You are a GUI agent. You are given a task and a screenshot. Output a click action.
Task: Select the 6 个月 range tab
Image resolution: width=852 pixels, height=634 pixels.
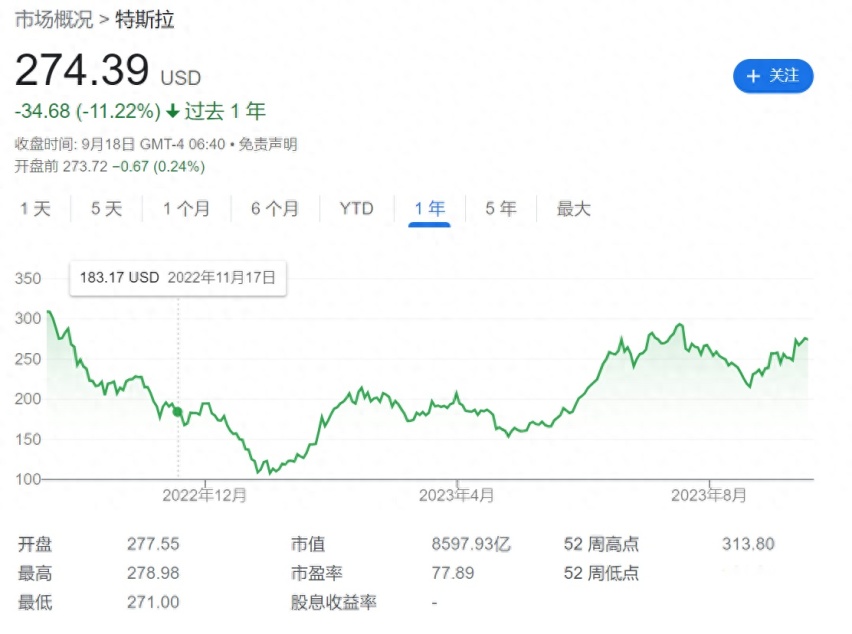coord(275,209)
